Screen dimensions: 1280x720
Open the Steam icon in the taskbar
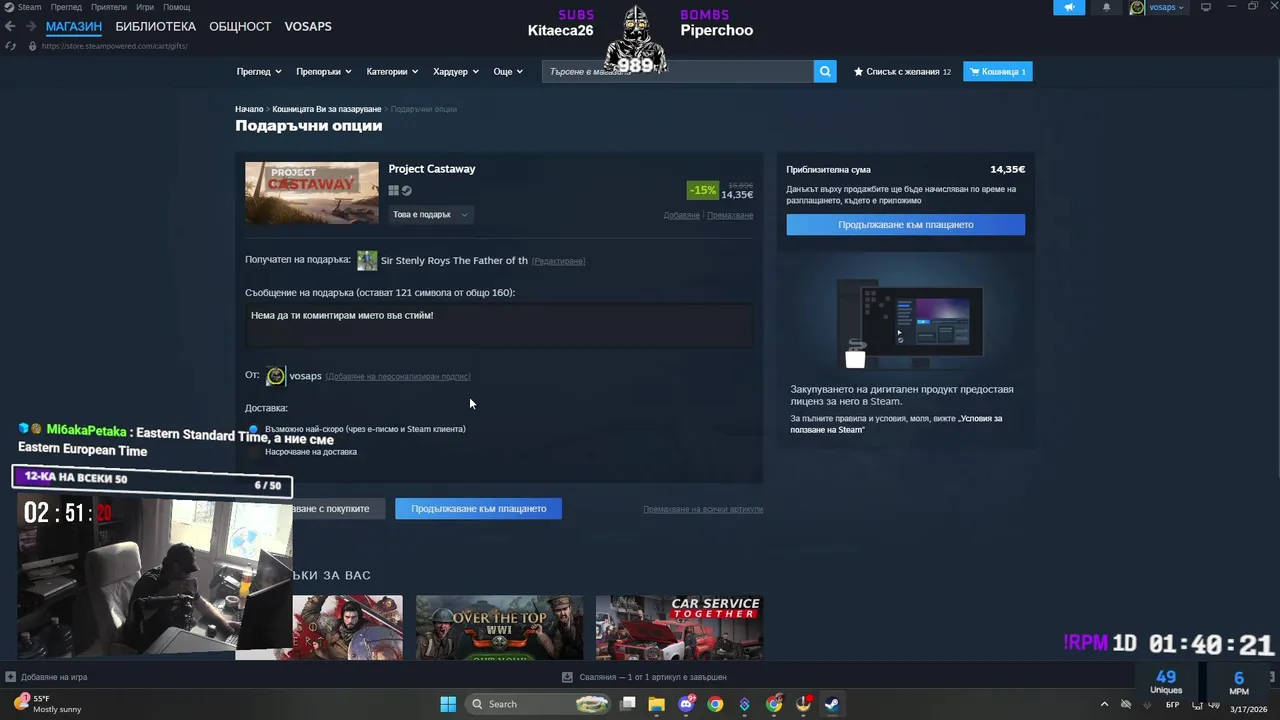[x=832, y=704]
